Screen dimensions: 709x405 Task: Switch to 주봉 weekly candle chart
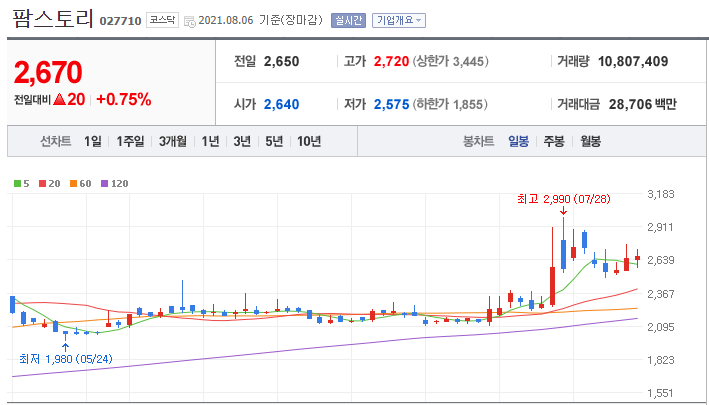554,141
